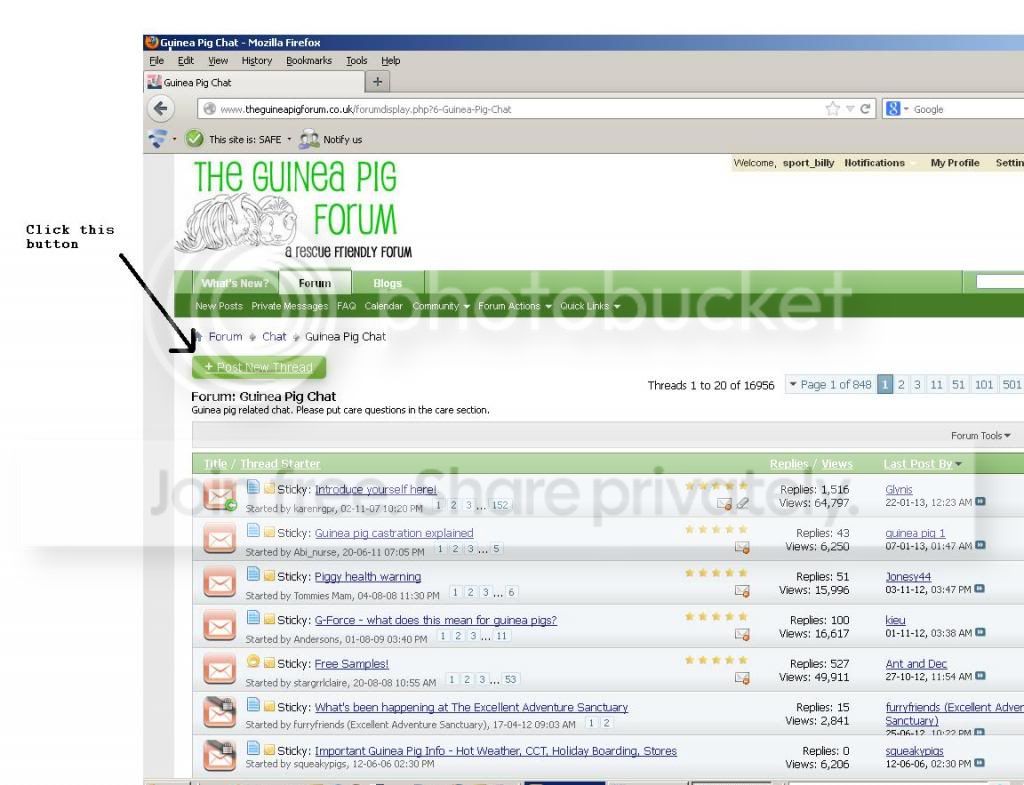Open the Tools menu
The height and width of the screenshot is (785, 1024).
[356, 61]
